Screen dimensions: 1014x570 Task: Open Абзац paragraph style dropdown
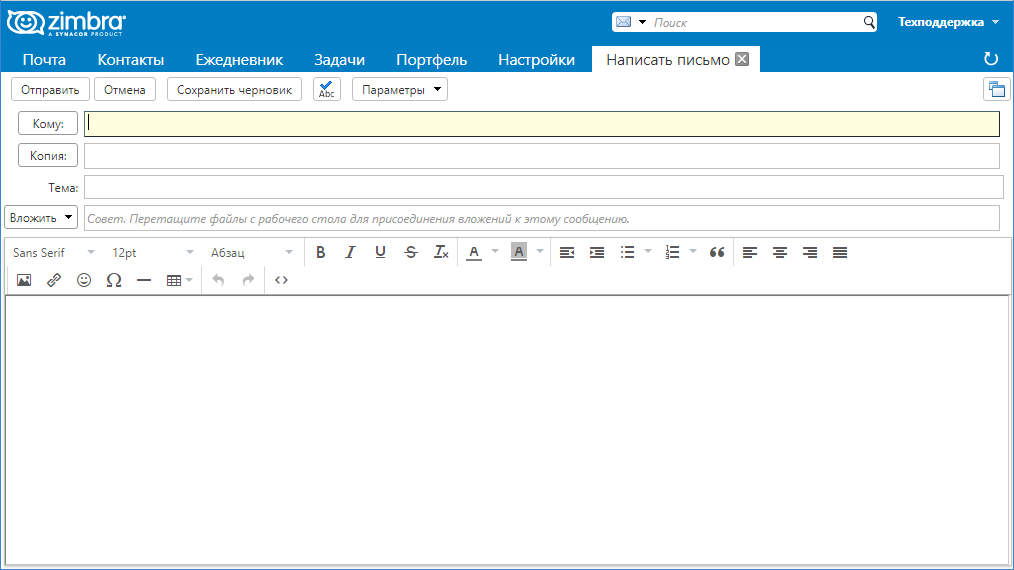click(251, 252)
